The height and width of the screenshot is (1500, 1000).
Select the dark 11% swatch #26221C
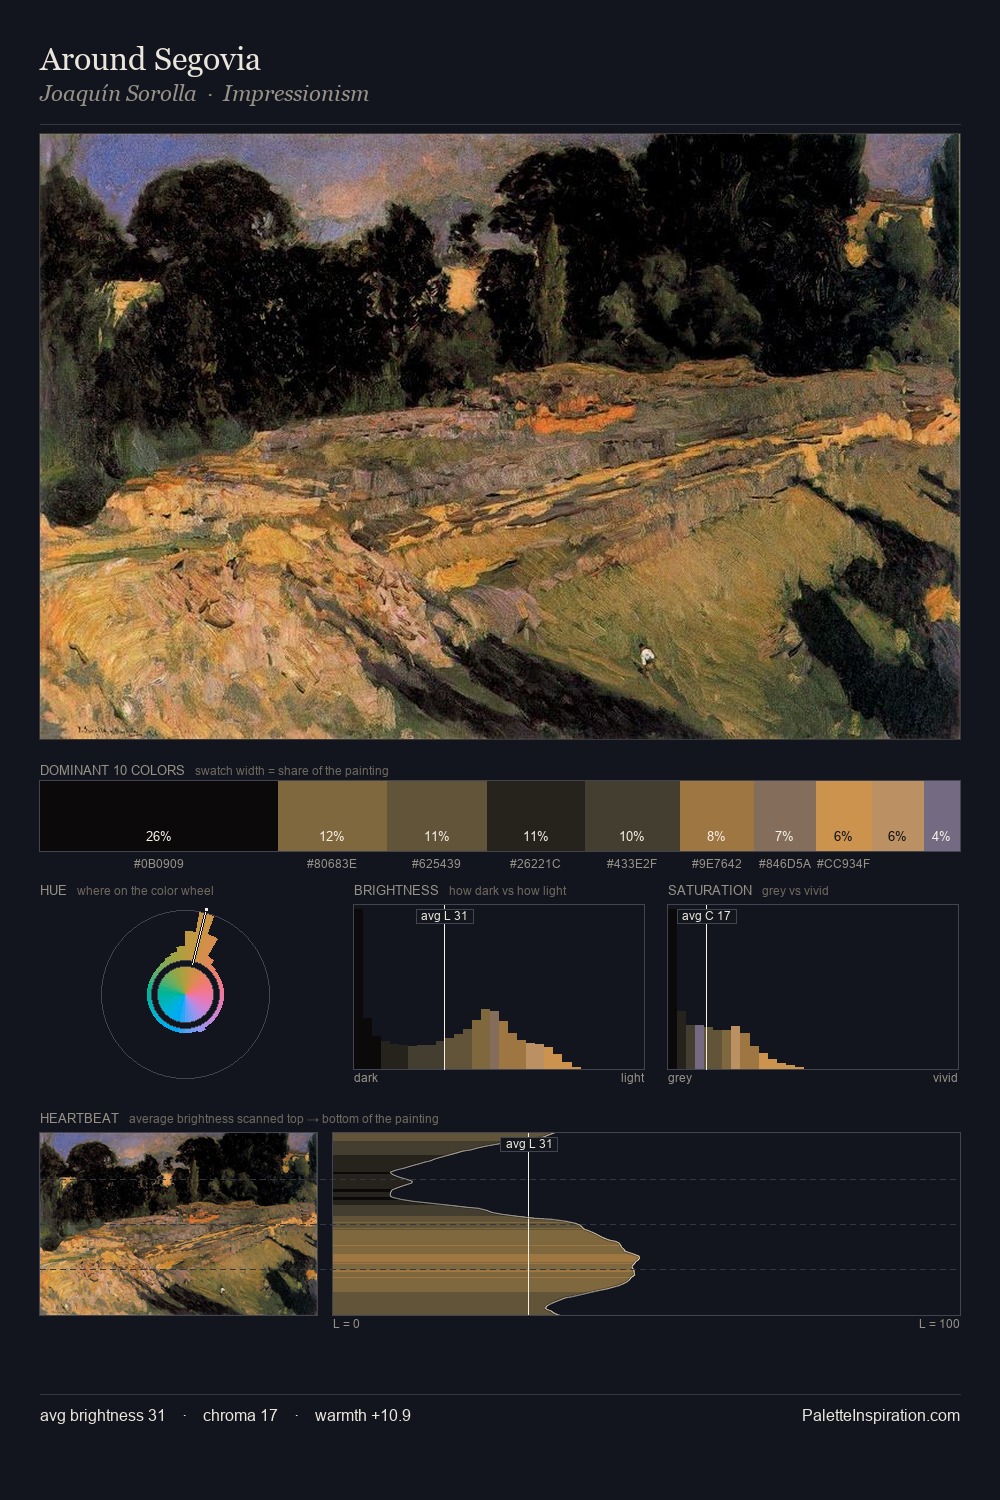pyautogui.click(x=536, y=816)
